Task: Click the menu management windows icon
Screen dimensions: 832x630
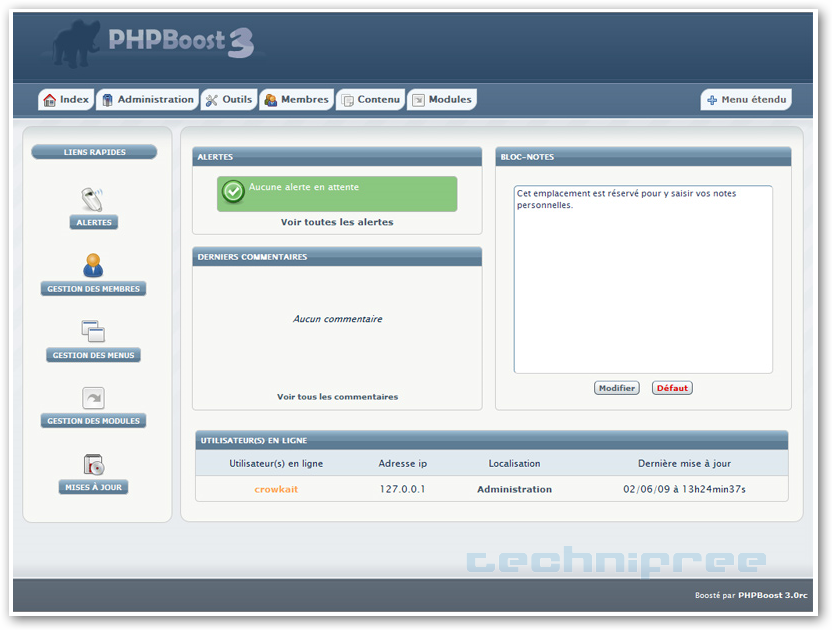Action: [x=93, y=331]
